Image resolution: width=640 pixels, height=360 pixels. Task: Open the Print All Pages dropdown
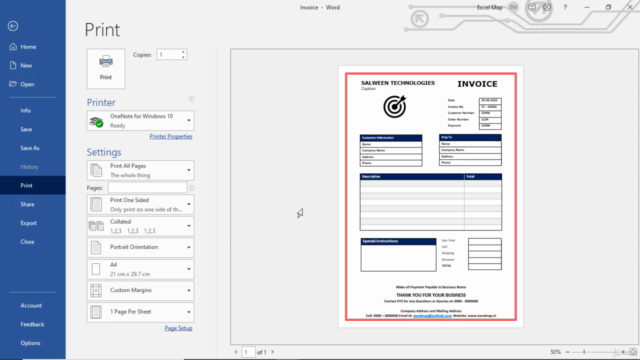[140, 170]
